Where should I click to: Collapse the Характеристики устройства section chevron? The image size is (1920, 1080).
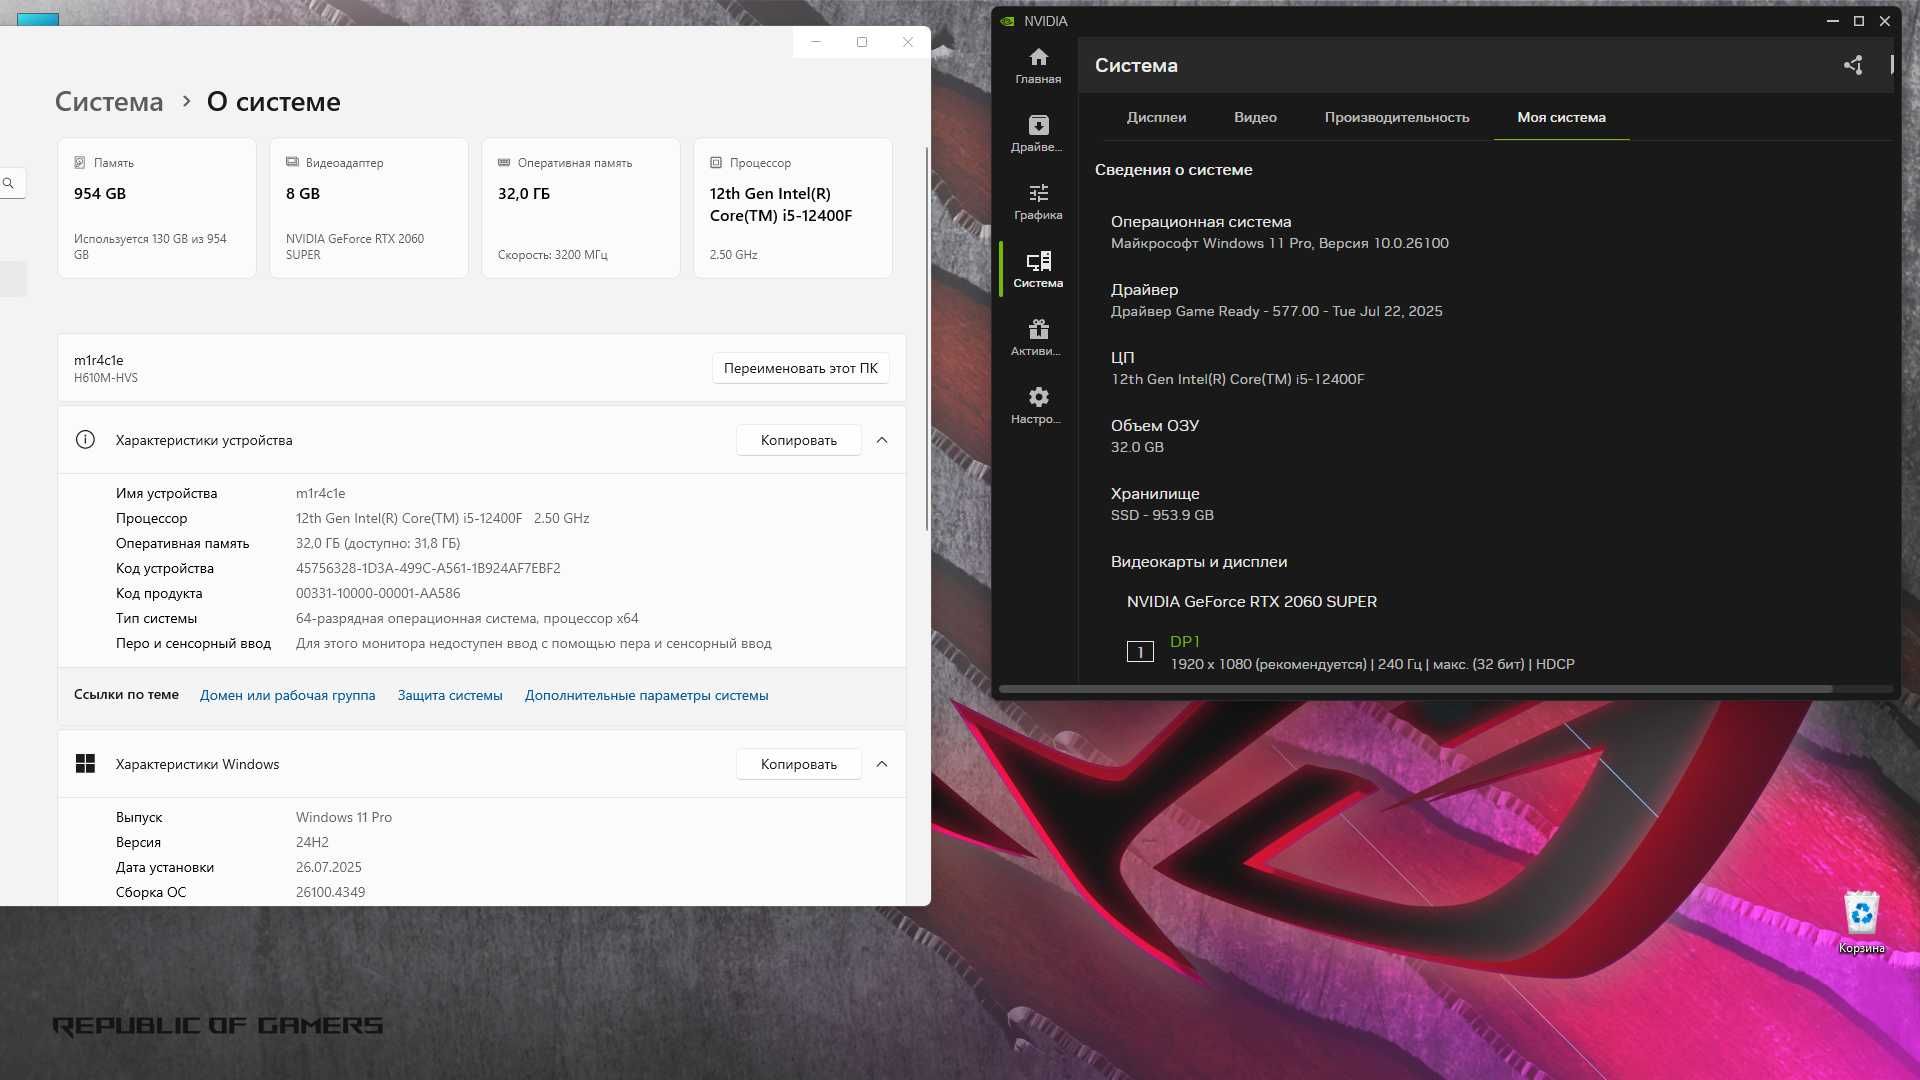(882, 440)
